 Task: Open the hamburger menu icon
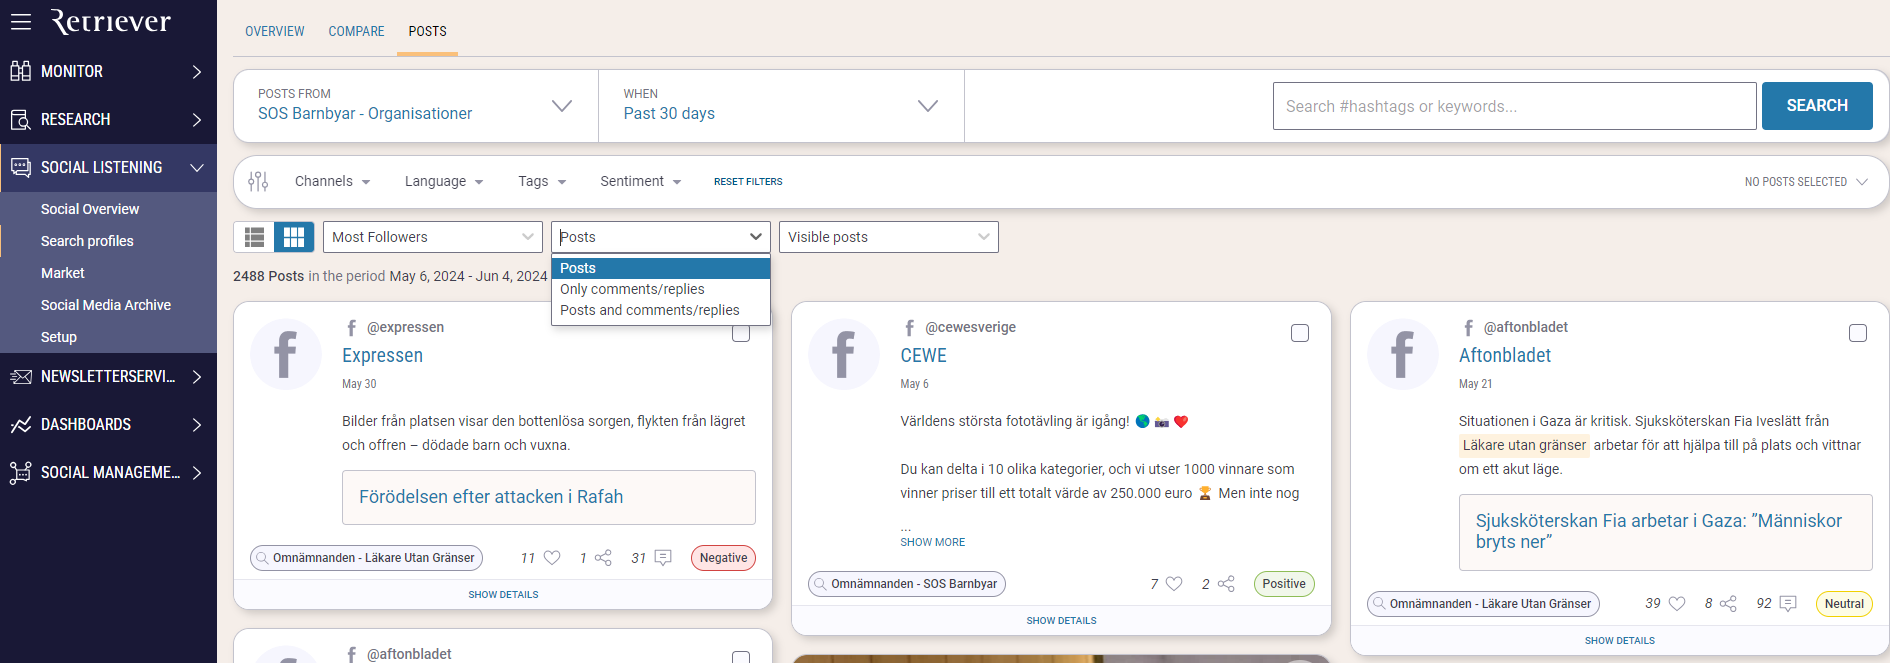click(x=20, y=21)
